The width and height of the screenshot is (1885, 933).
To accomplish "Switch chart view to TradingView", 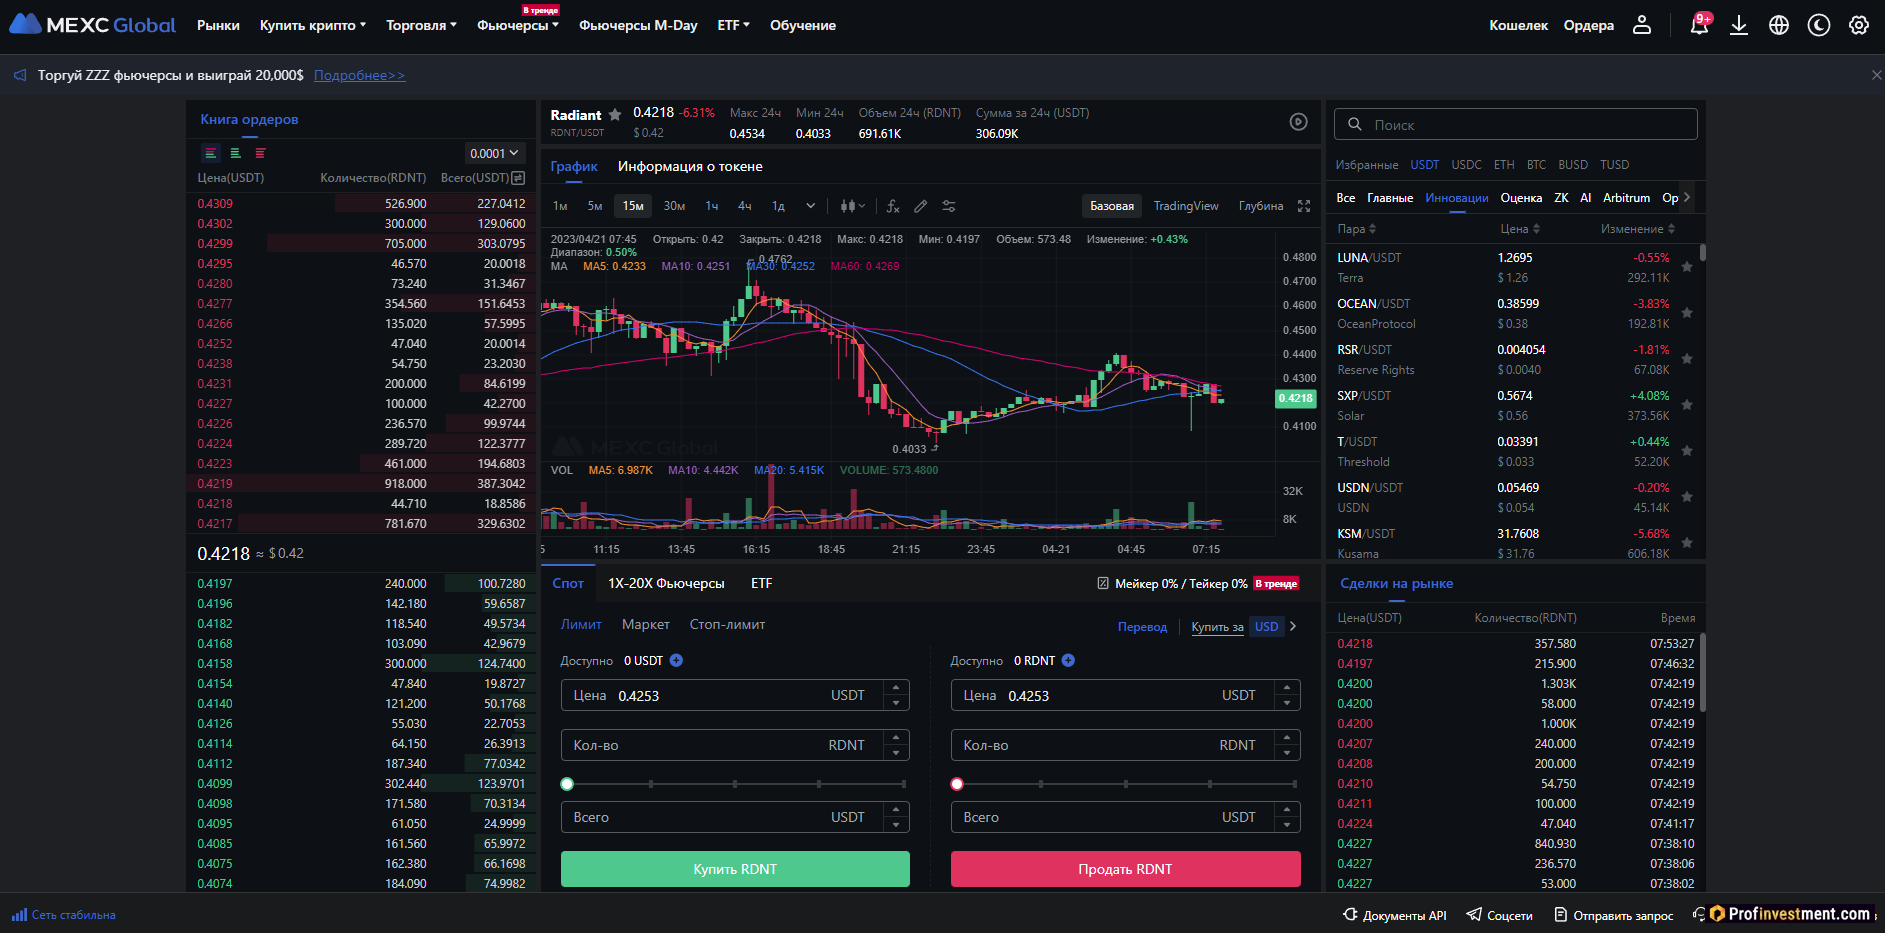I will (1186, 206).
